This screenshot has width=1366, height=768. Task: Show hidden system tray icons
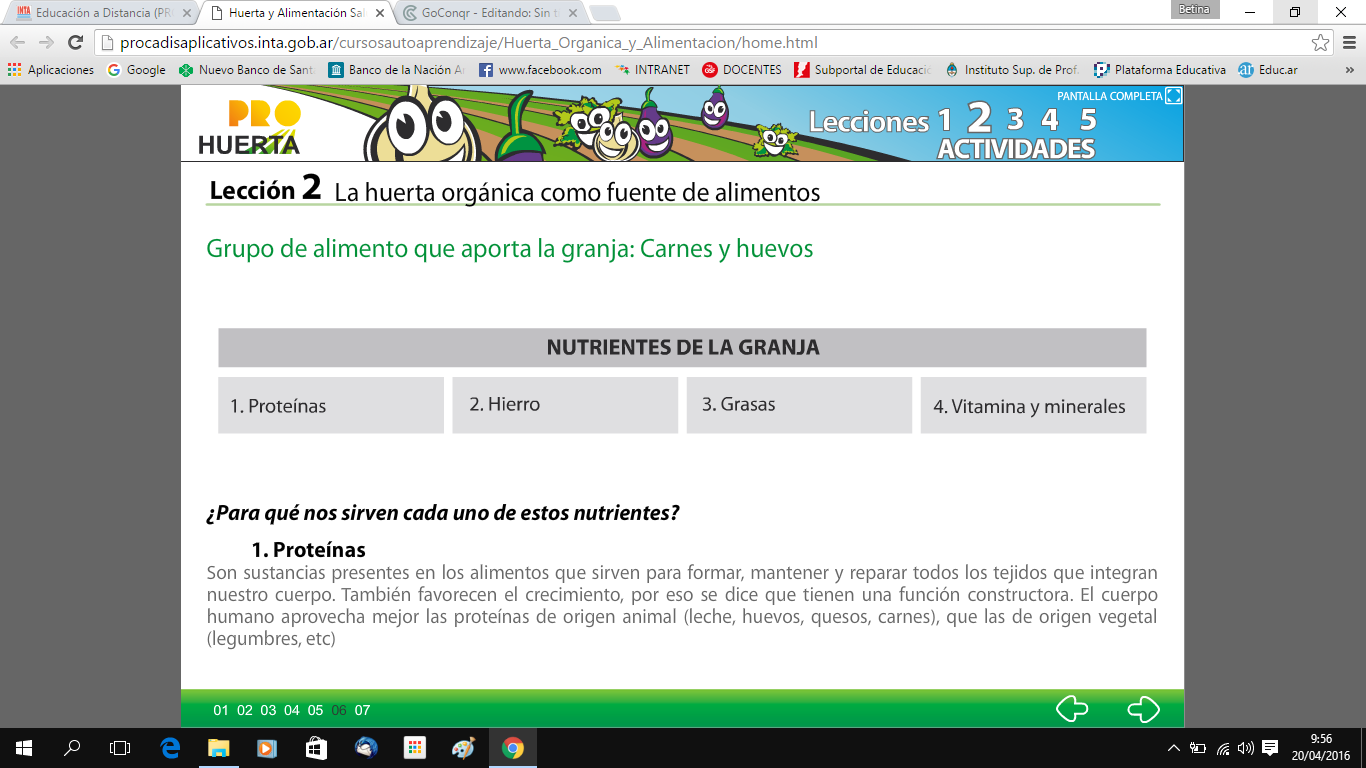coord(1174,748)
